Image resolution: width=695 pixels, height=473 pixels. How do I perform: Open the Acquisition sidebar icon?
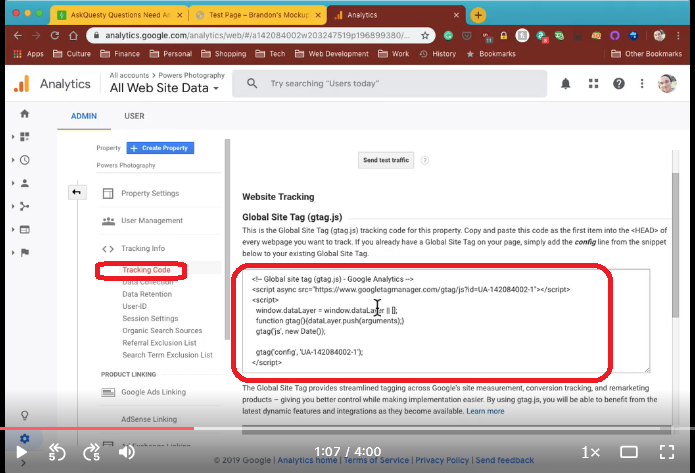click(x=25, y=206)
